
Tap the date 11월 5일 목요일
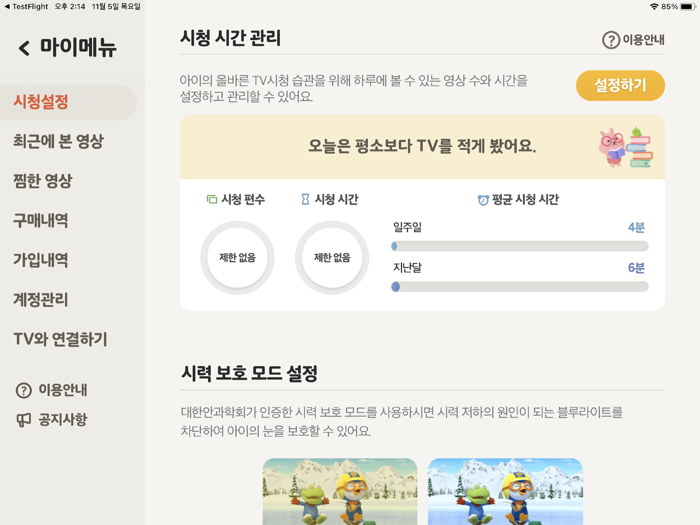116,7
